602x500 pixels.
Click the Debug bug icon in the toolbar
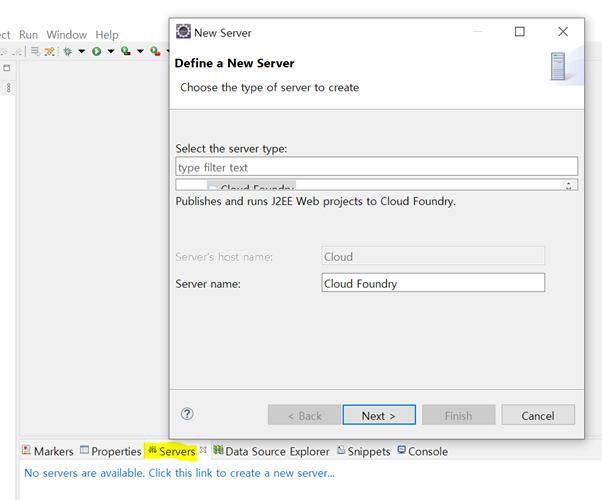[x=68, y=51]
